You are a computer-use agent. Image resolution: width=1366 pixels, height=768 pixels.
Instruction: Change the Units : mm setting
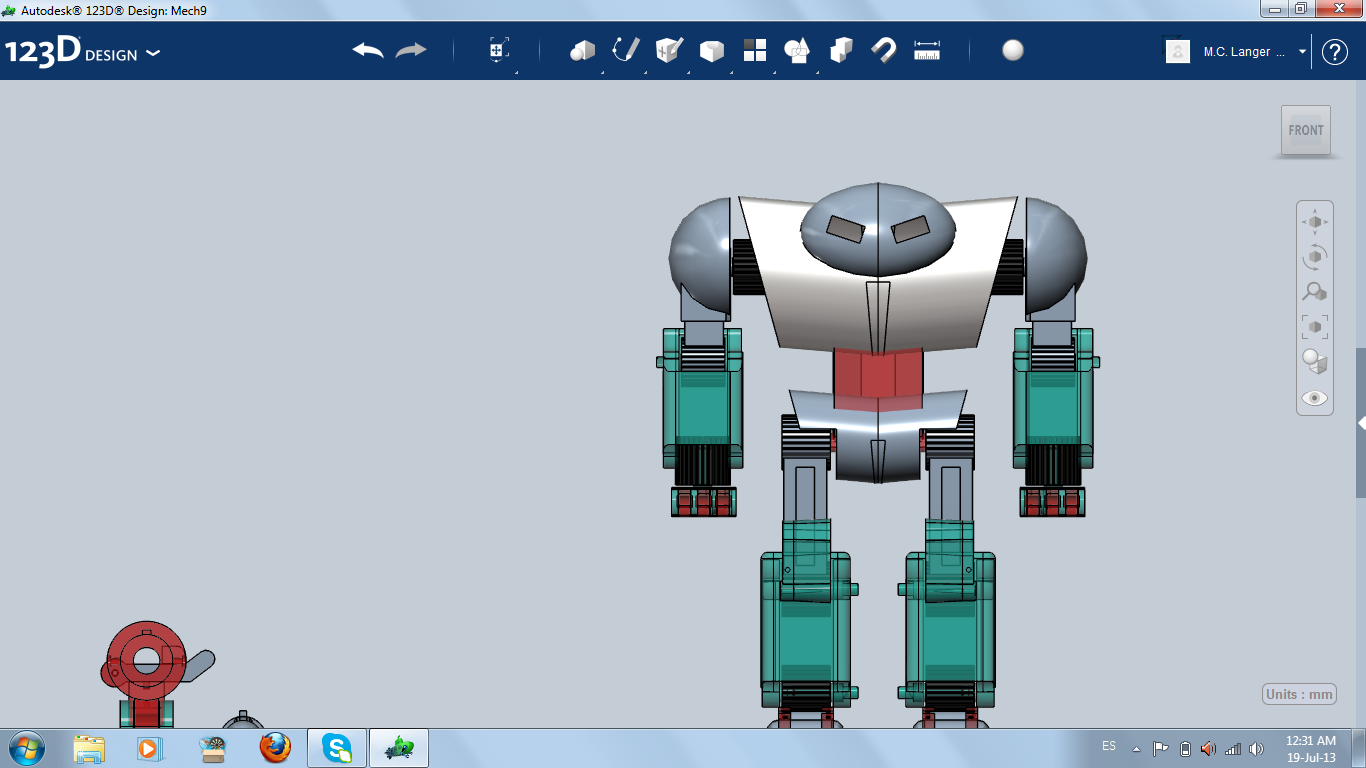1300,694
